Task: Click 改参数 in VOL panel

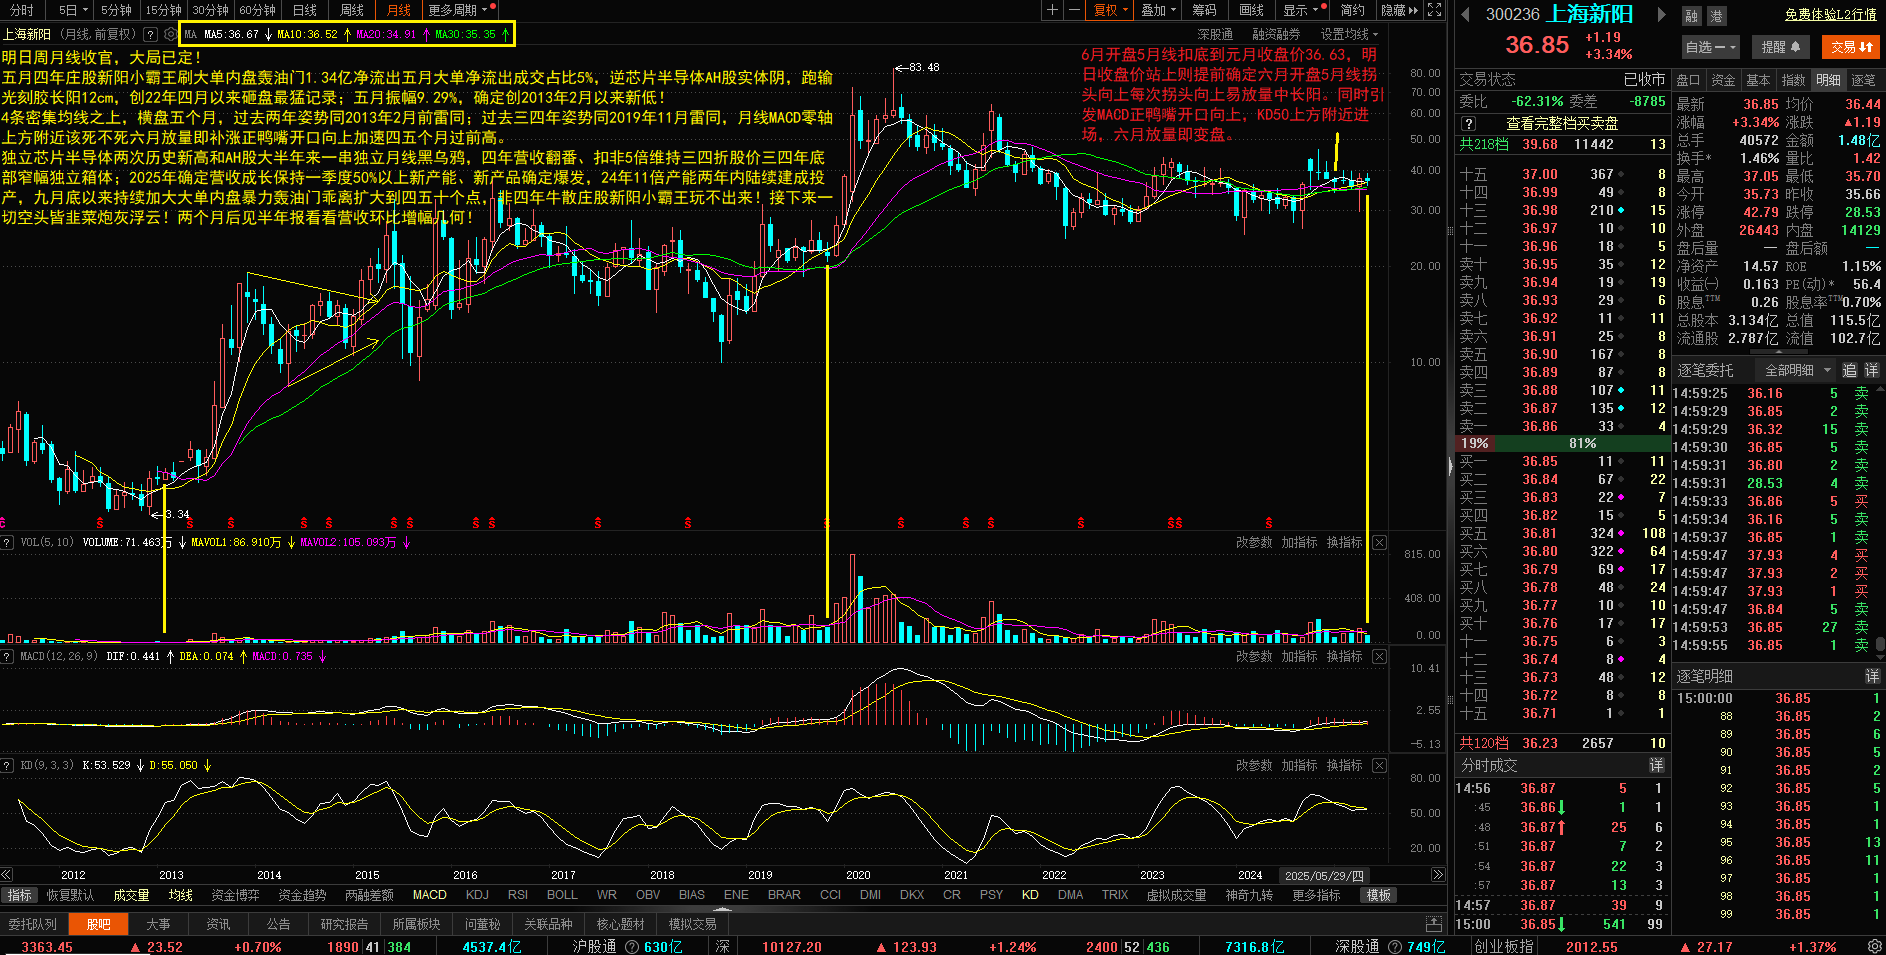Action: (1254, 542)
